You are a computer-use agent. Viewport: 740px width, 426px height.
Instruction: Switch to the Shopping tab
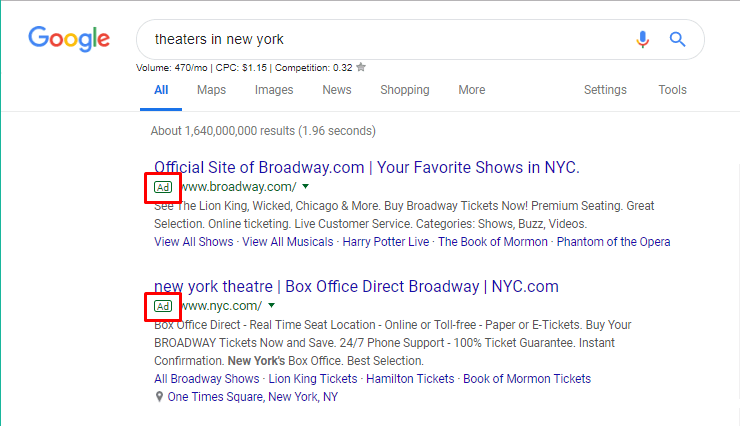click(404, 90)
